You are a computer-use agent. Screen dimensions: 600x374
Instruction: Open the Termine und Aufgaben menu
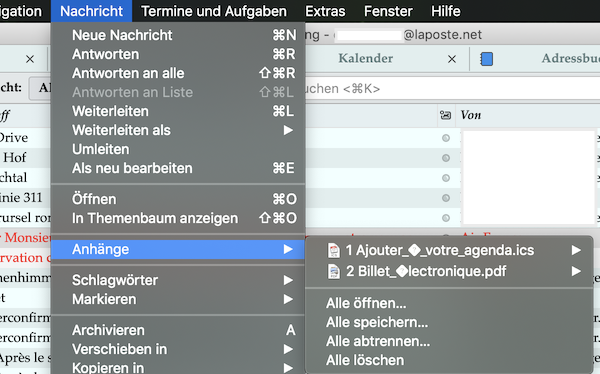pyautogui.click(x=214, y=11)
